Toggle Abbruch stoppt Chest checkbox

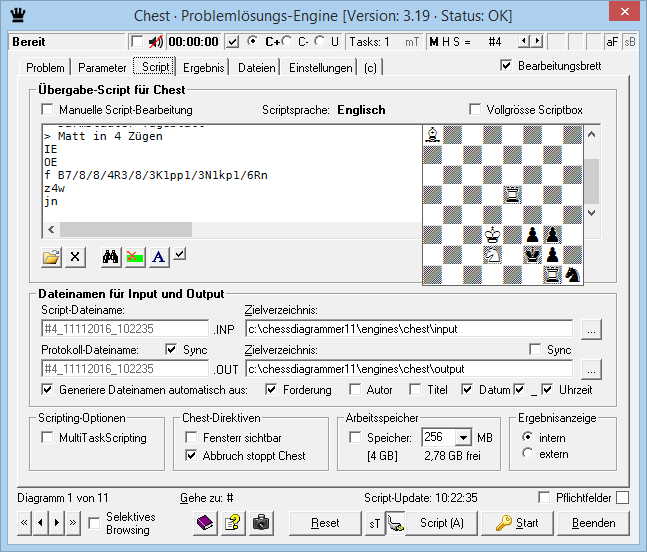[191, 455]
